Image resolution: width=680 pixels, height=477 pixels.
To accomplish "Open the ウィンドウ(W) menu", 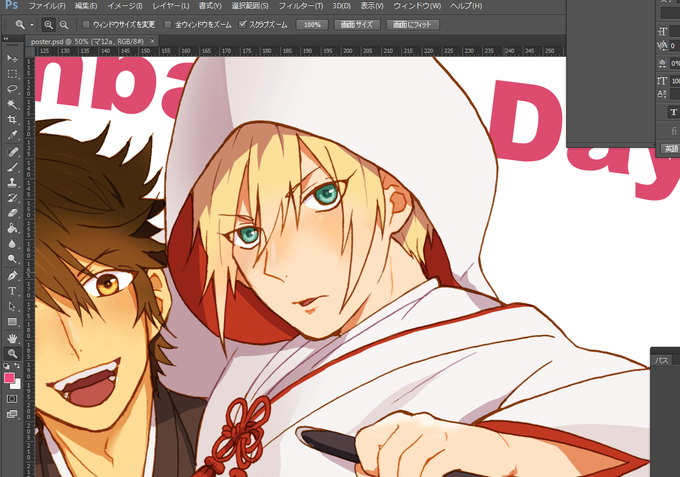I will point(417,6).
